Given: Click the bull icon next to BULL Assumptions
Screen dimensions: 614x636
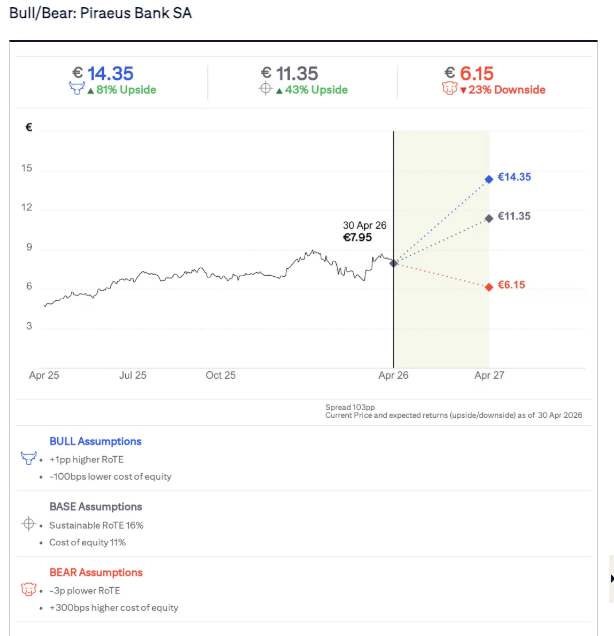Looking at the screenshot, I should [28, 458].
